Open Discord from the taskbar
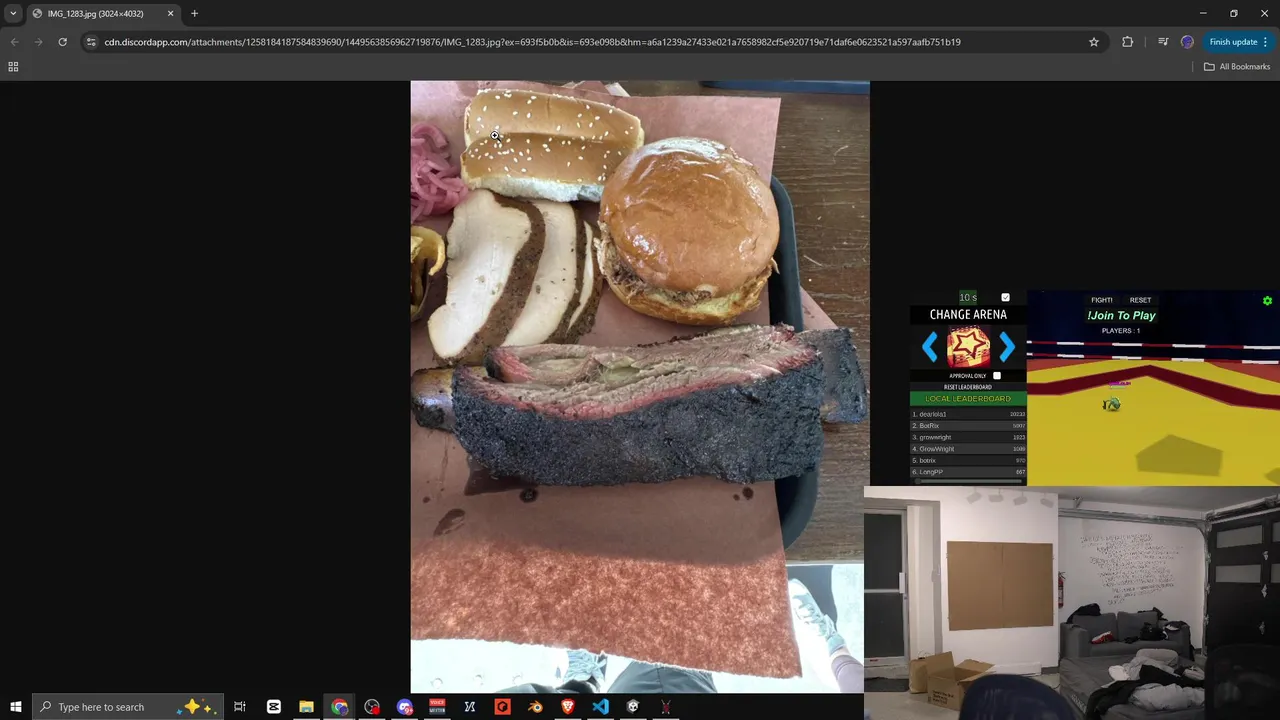Viewport: 1280px width, 720px height. [x=405, y=707]
